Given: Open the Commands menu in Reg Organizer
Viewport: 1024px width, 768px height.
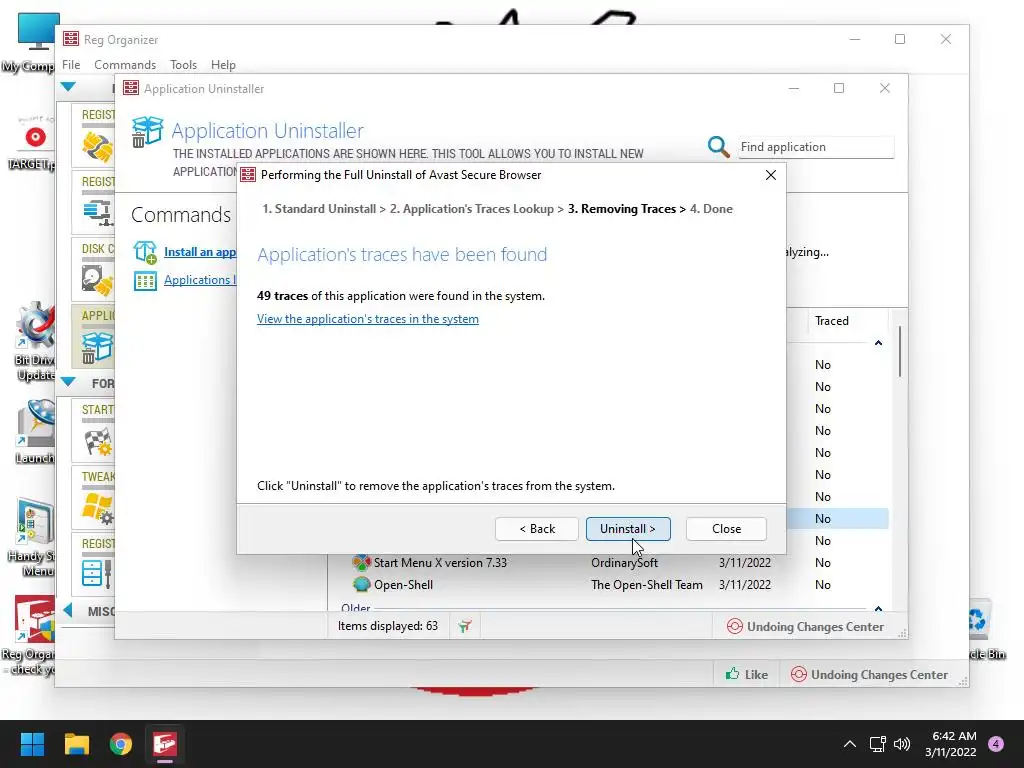Looking at the screenshot, I should [x=125, y=65].
